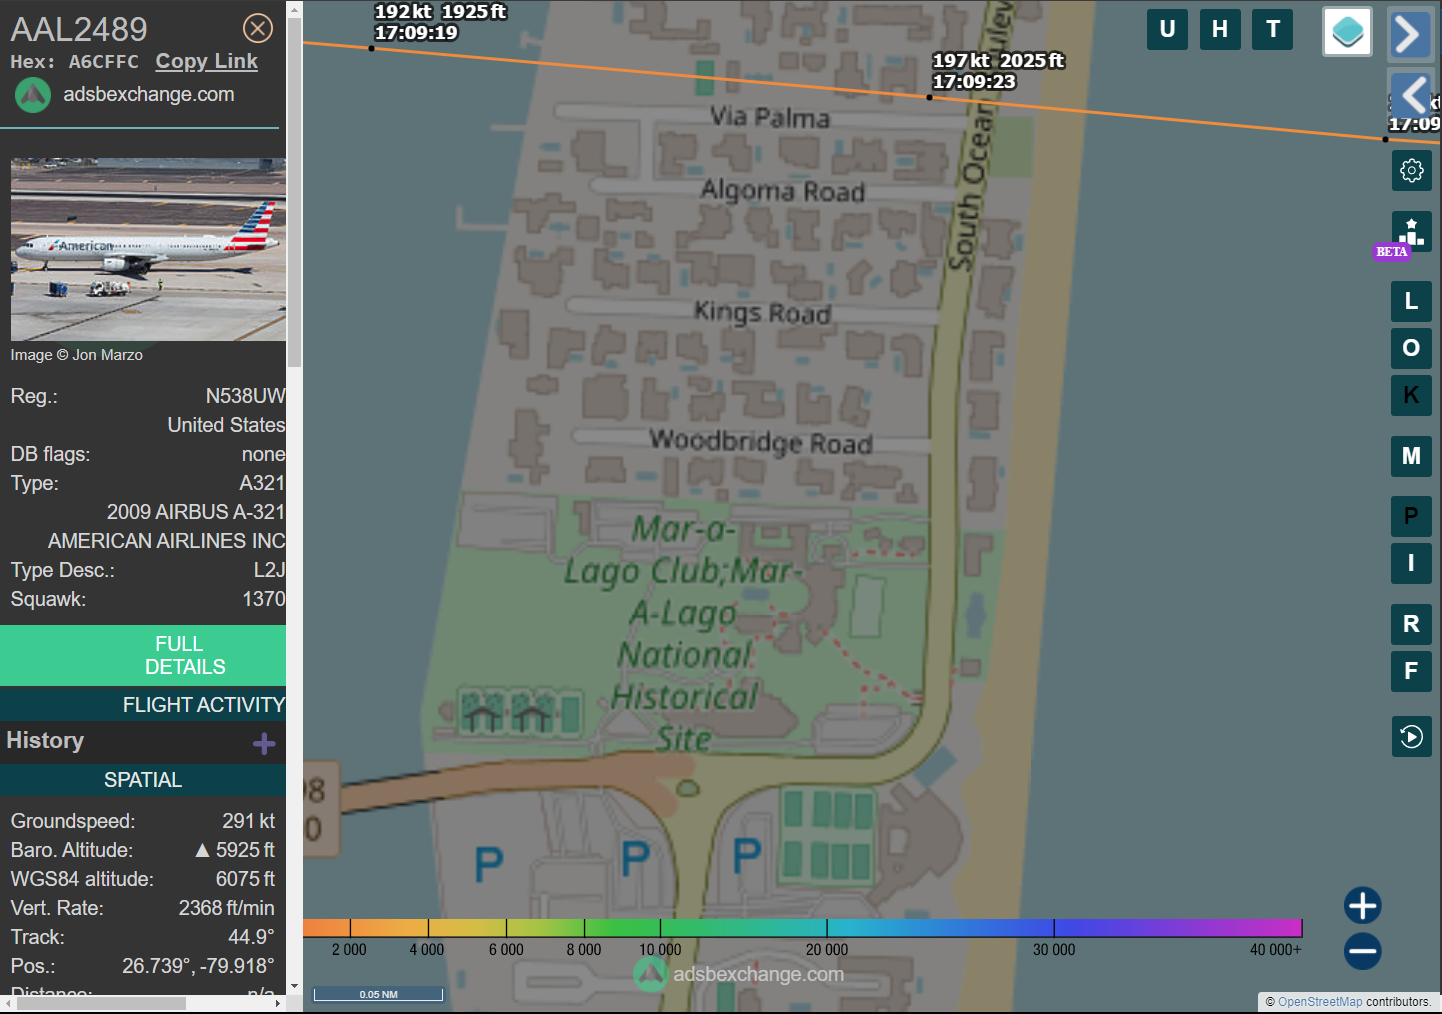Click the altitude color scale bar
This screenshot has width=1442, height=1014.
(802, 928)
